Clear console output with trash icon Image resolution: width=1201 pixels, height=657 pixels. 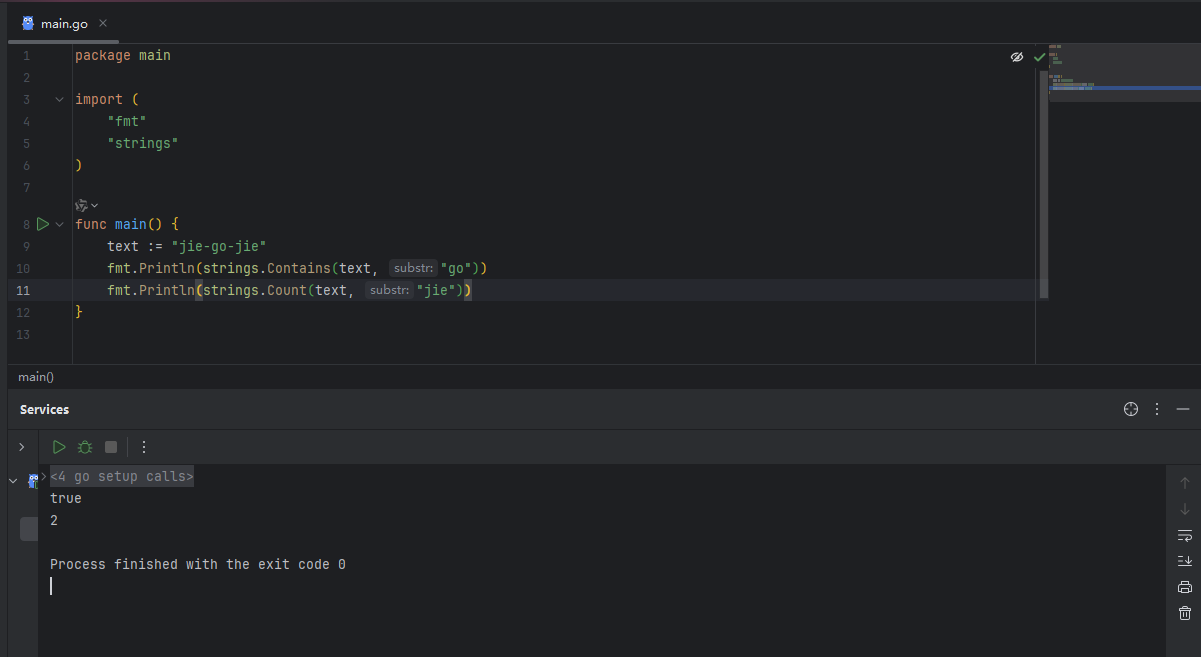click(1185, 613)
